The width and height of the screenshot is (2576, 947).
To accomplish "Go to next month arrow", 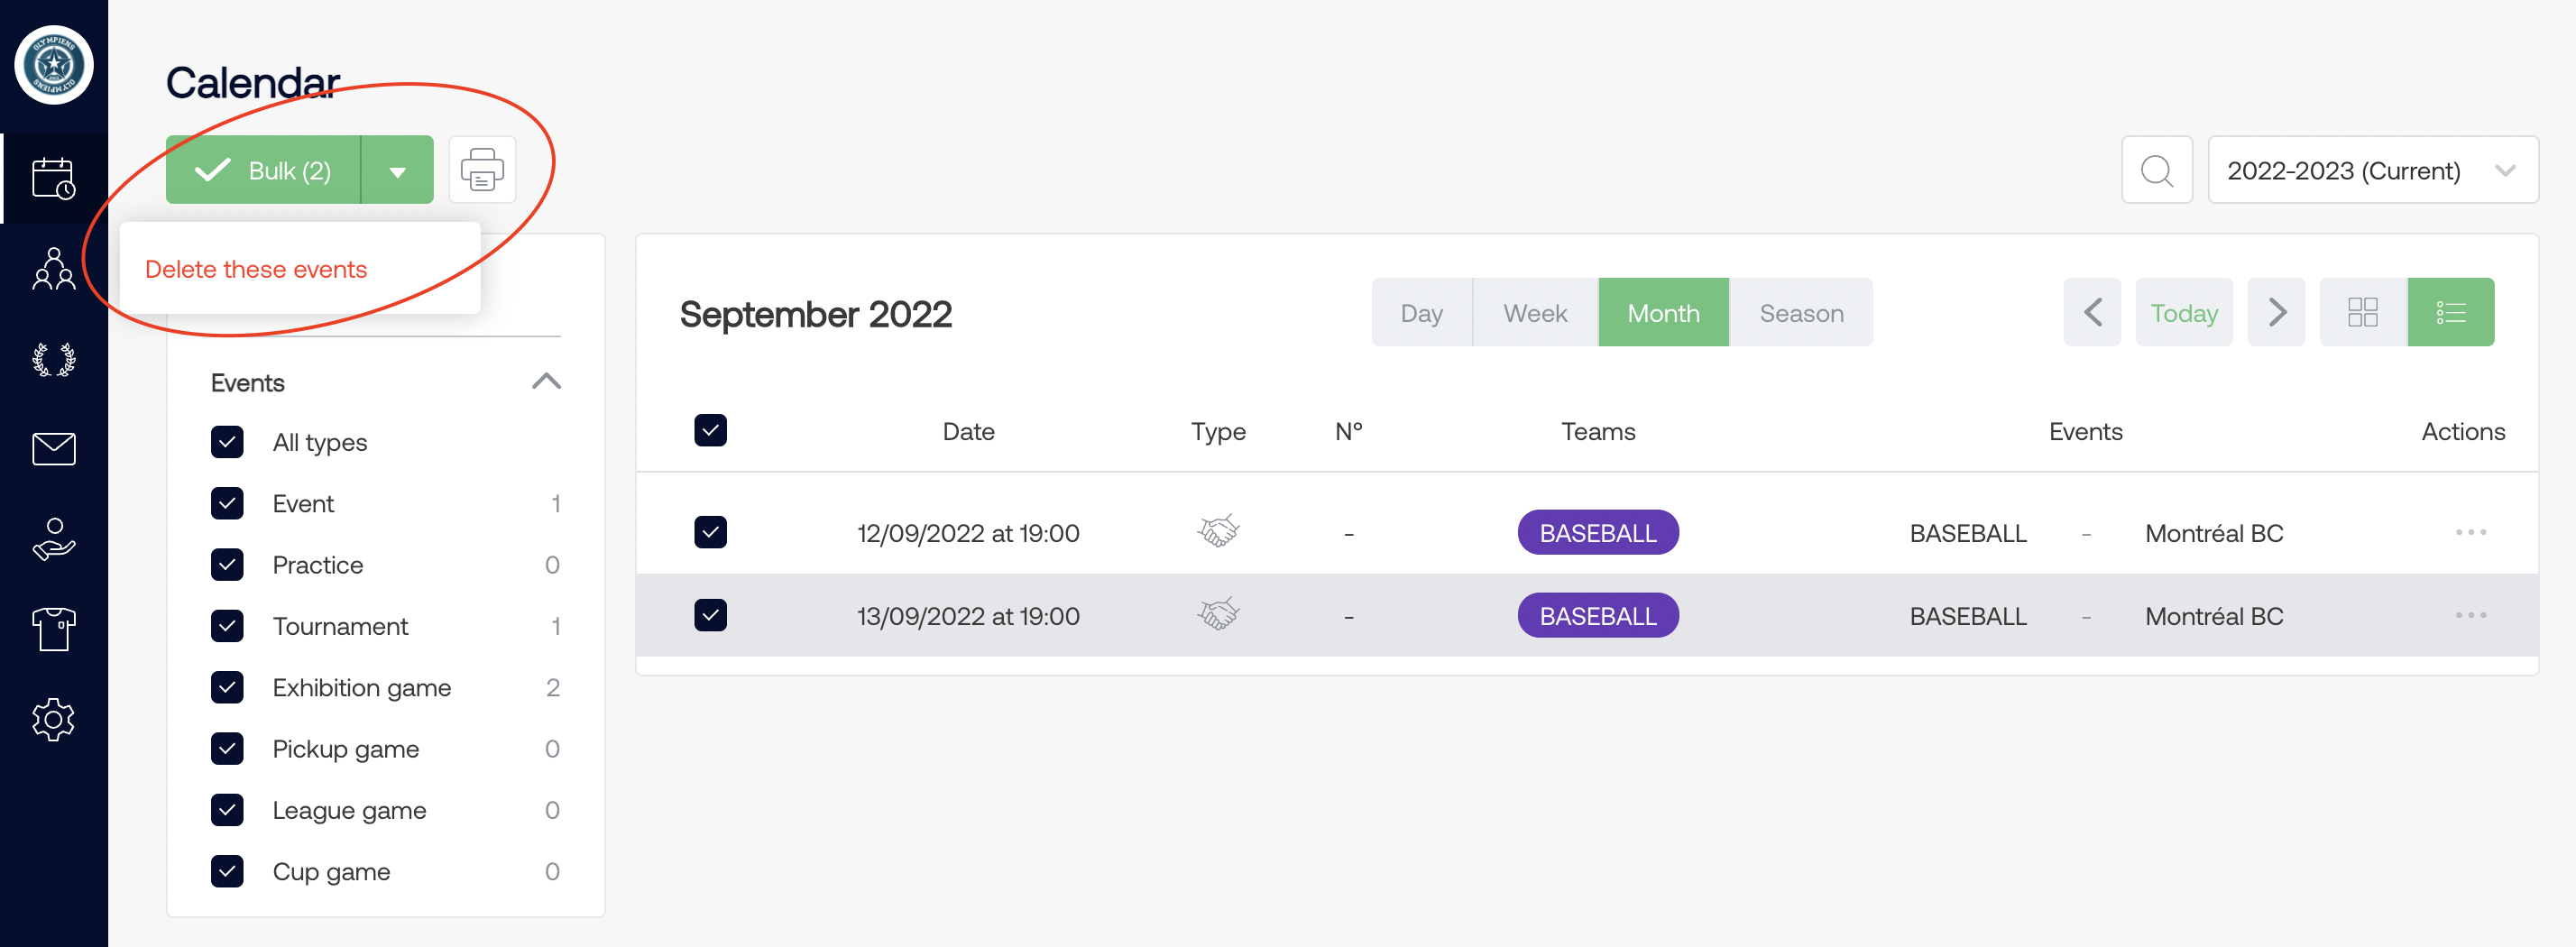I will coord(2276,313).
